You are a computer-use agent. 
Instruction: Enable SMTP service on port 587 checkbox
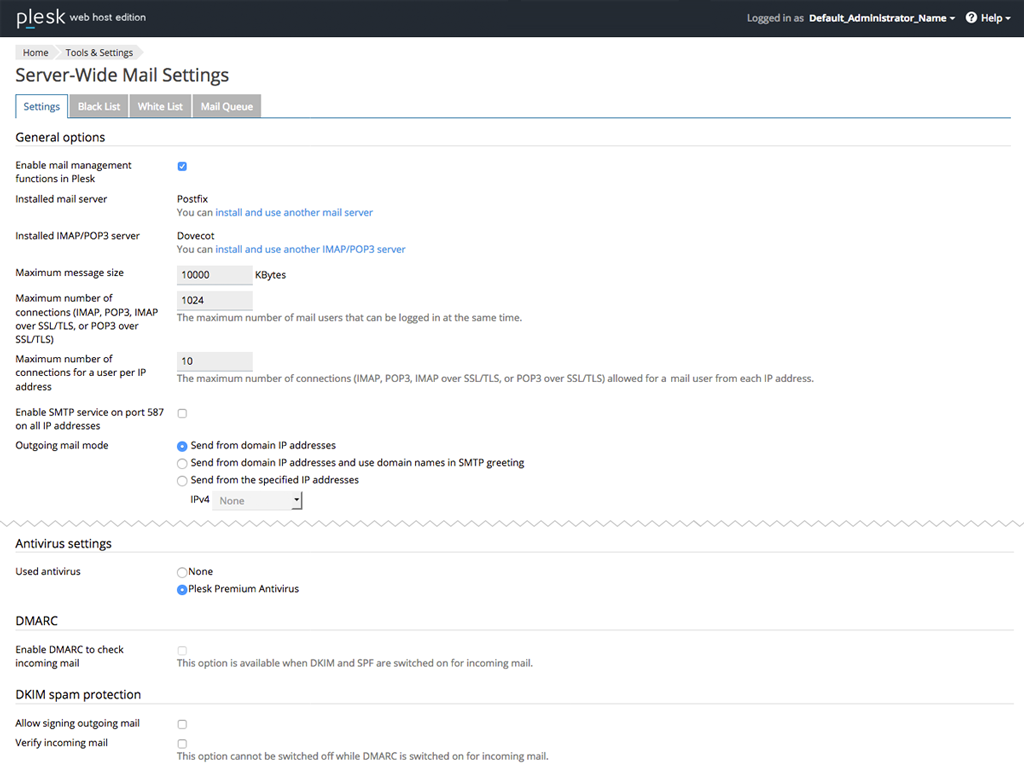(x=182, y=413)
